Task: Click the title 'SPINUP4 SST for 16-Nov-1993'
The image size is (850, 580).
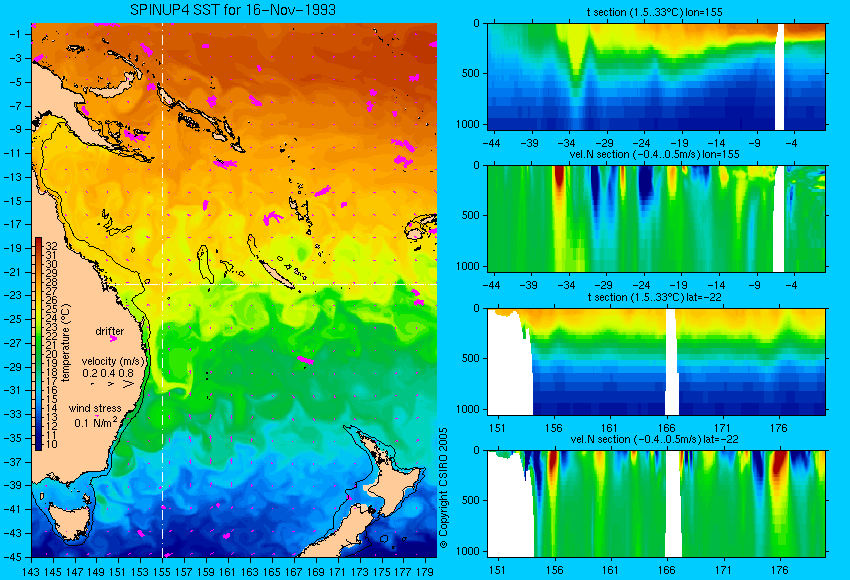Action: point(233,10)
